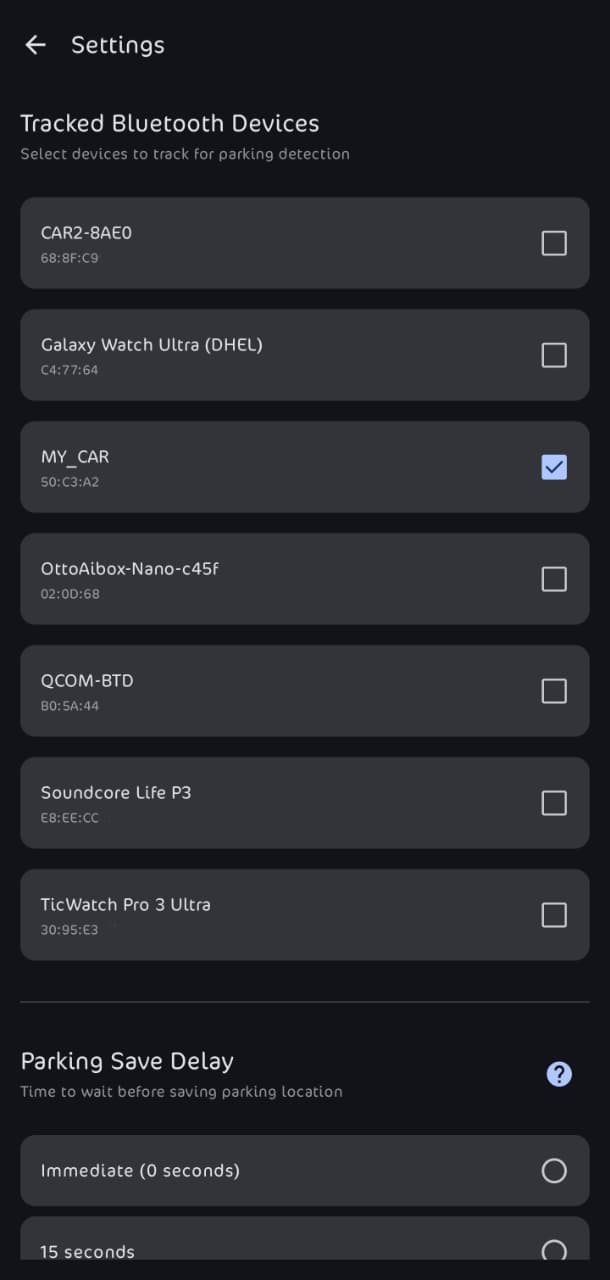
Task: Uncheck the MY_CAR tracking checkbox
Action: pos(554,467)
